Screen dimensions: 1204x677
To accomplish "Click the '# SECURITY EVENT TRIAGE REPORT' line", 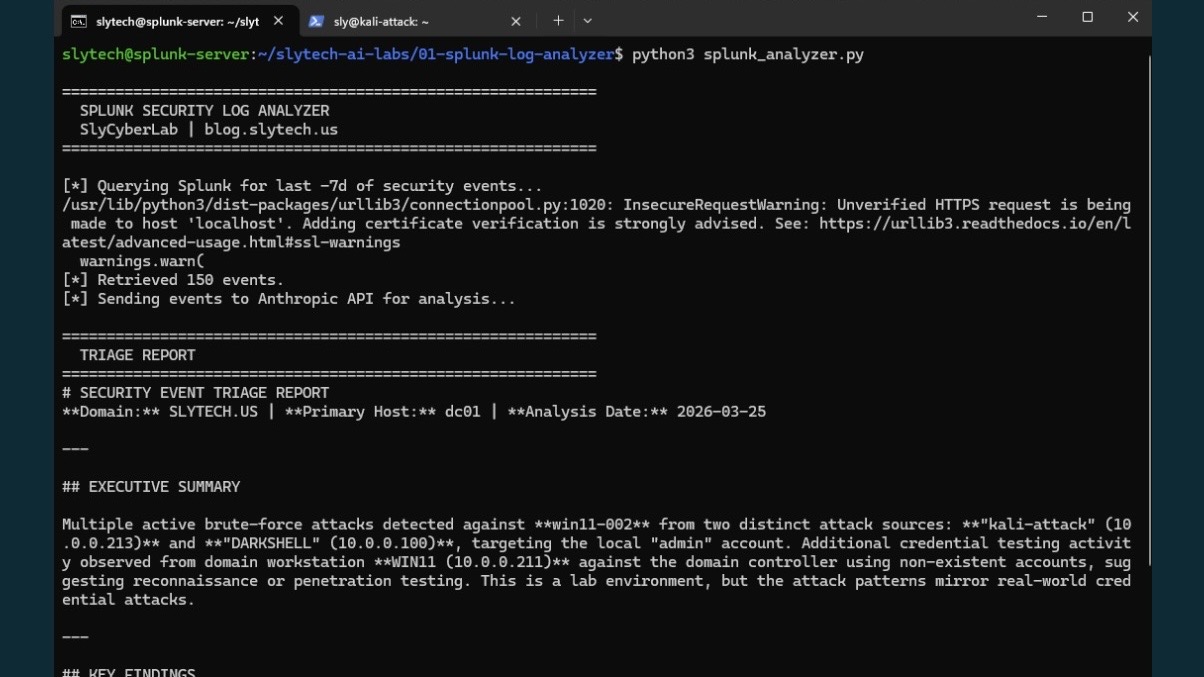I will tap(195, 393).
